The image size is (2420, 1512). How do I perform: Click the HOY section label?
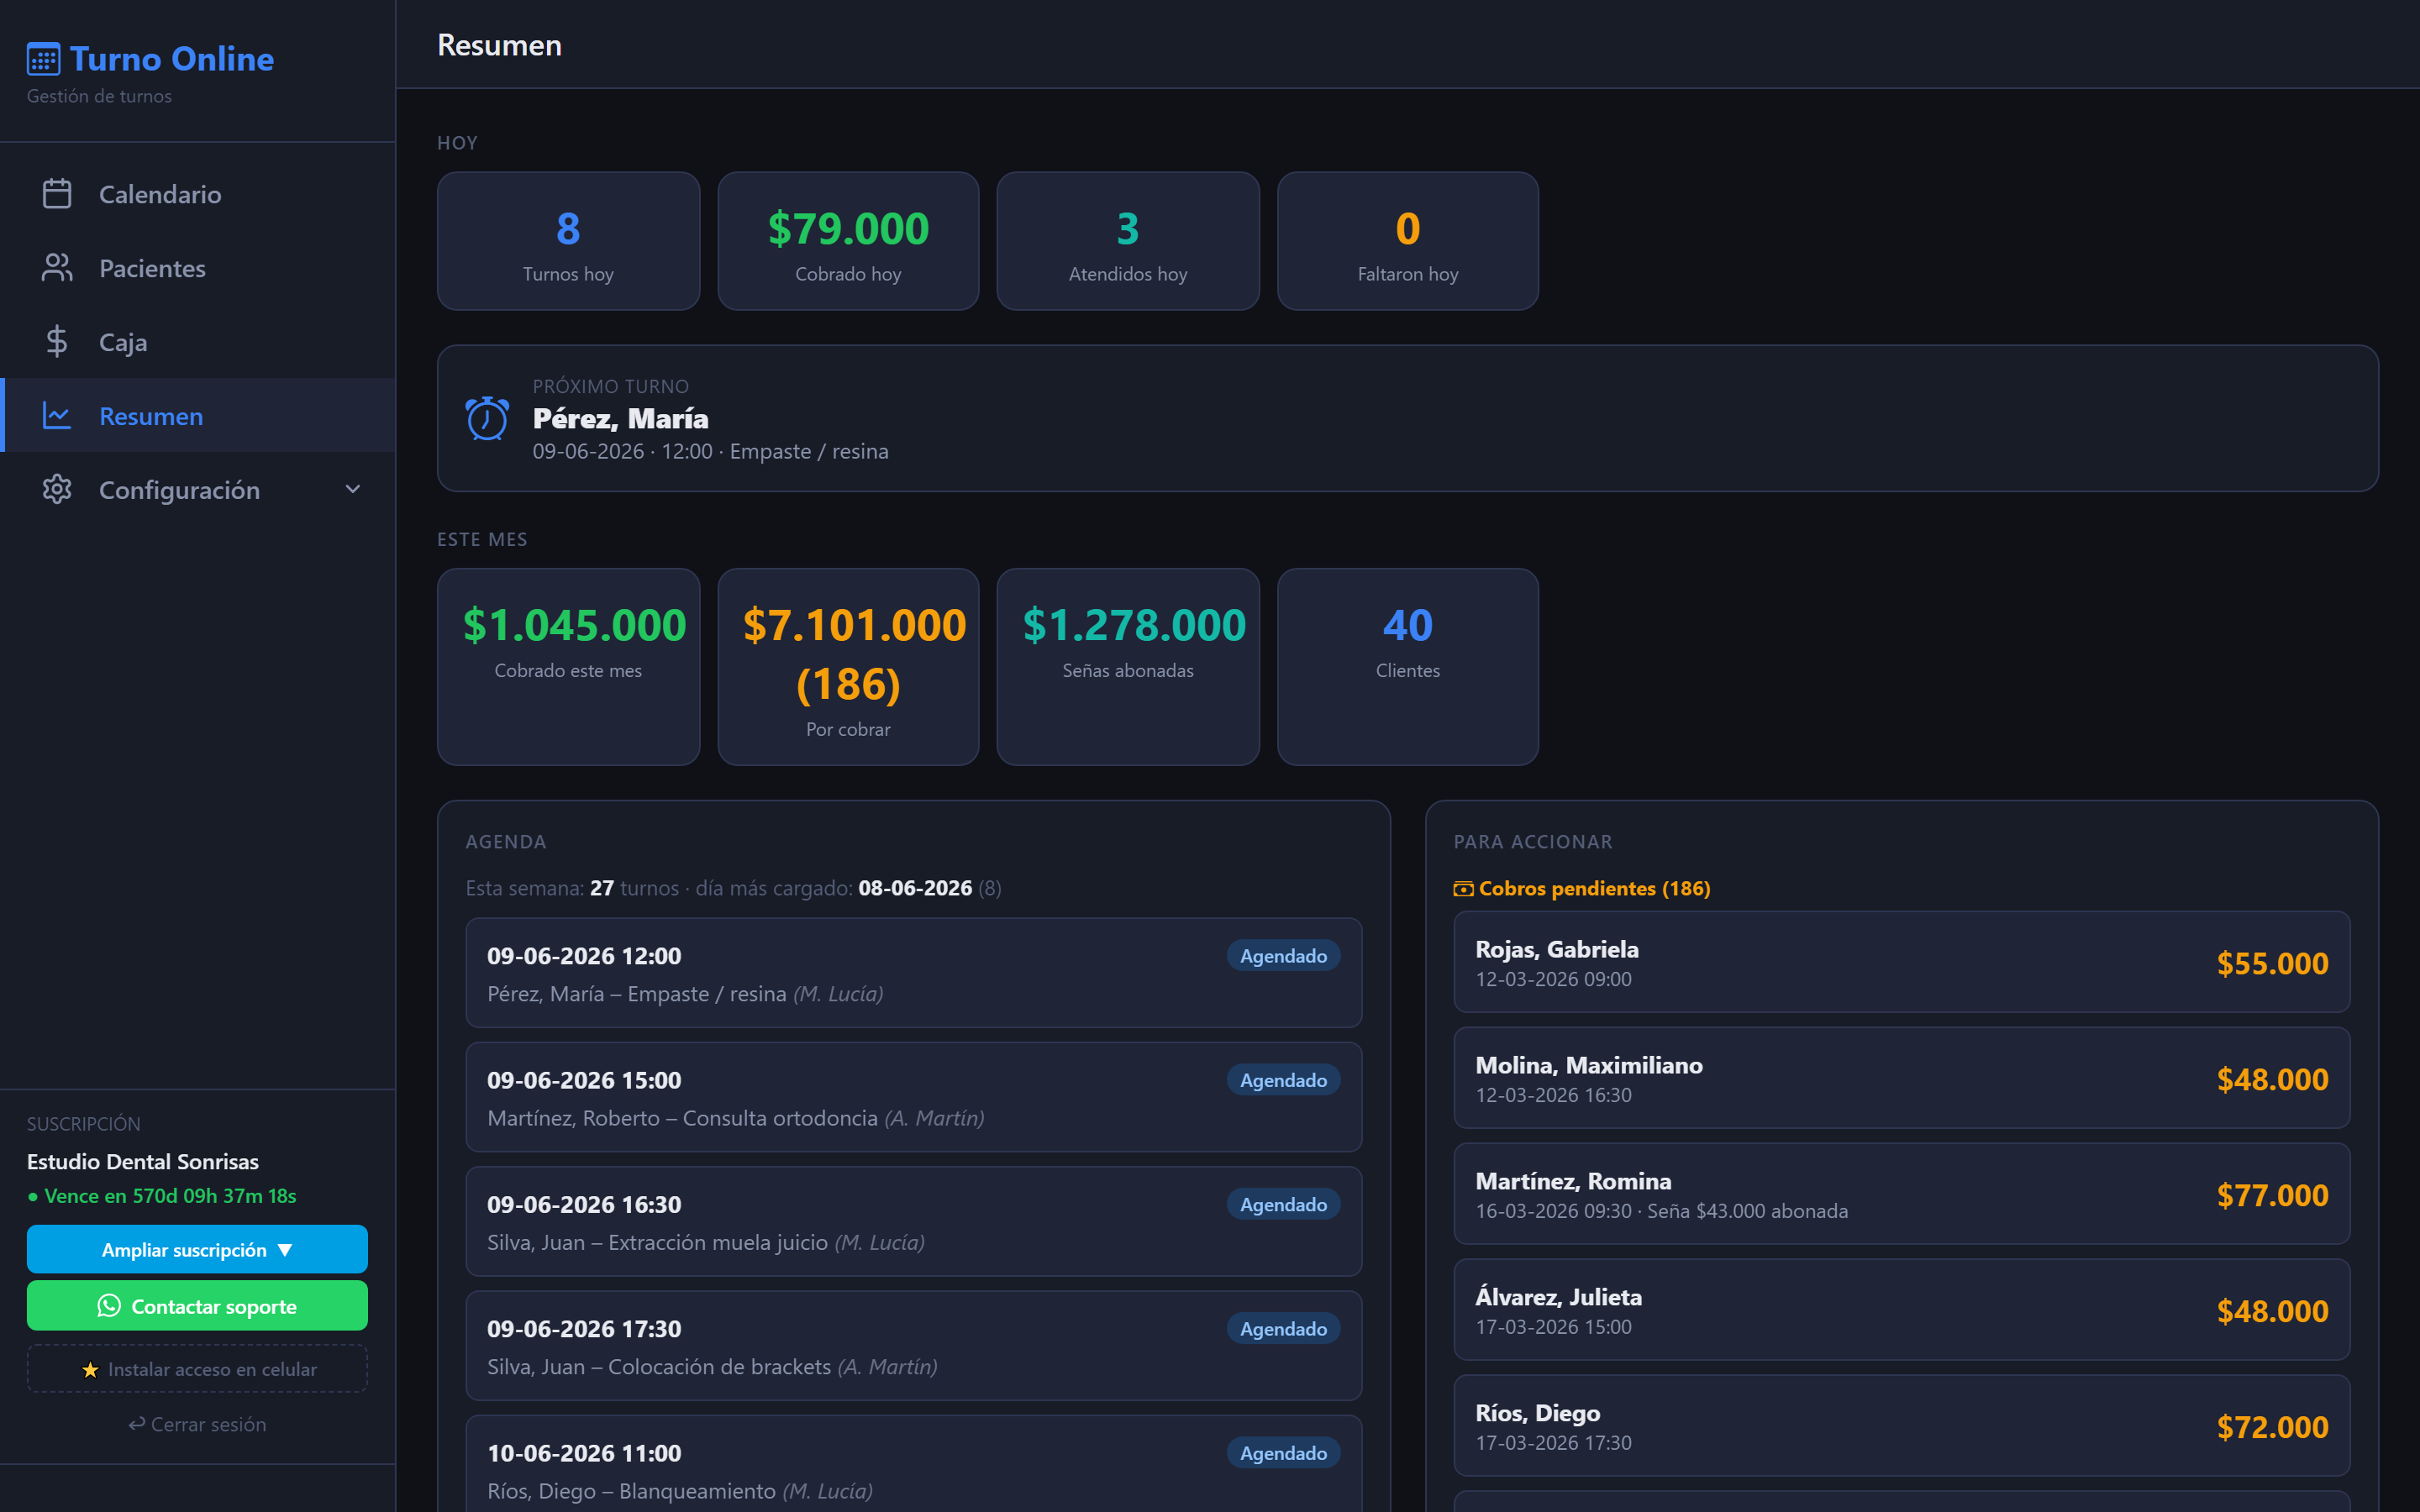point(457,143)
